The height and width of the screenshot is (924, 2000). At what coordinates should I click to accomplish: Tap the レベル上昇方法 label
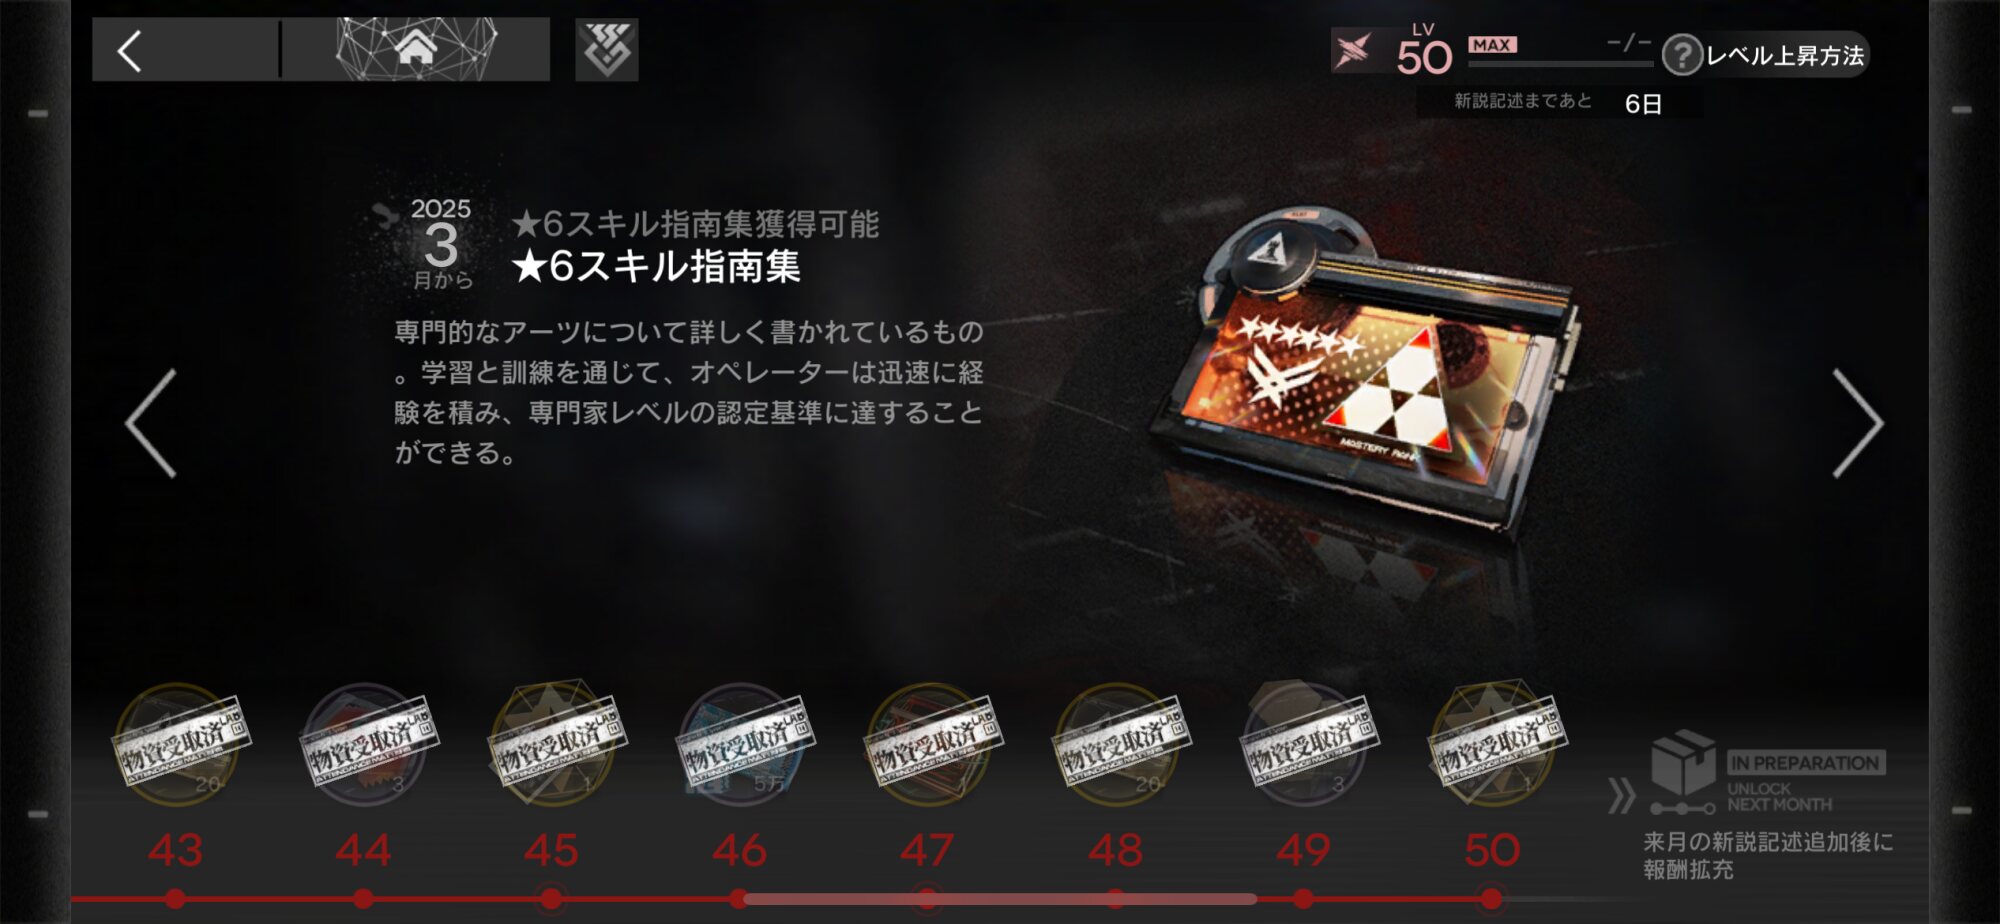(x=1785, y=56)
